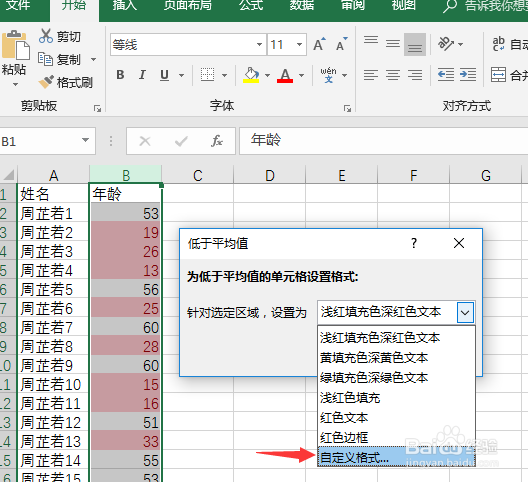Choose 浅红填充色深红色文本 list option

(396, 338)
